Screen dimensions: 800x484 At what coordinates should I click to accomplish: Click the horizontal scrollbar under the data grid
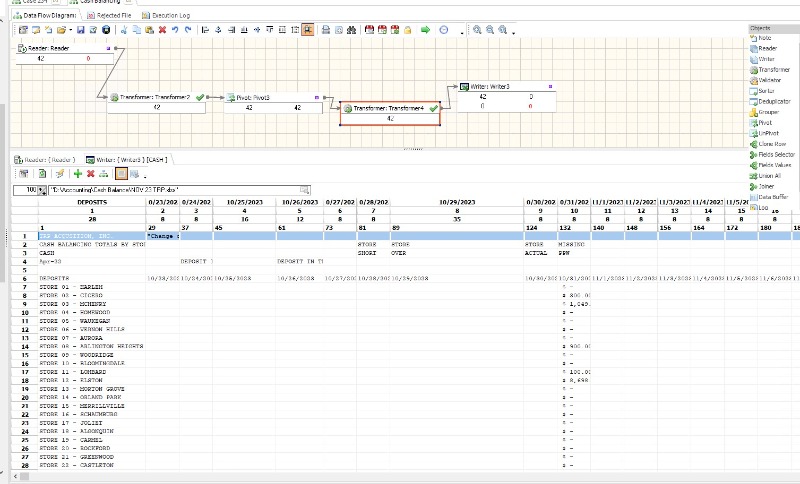(403, 476)
